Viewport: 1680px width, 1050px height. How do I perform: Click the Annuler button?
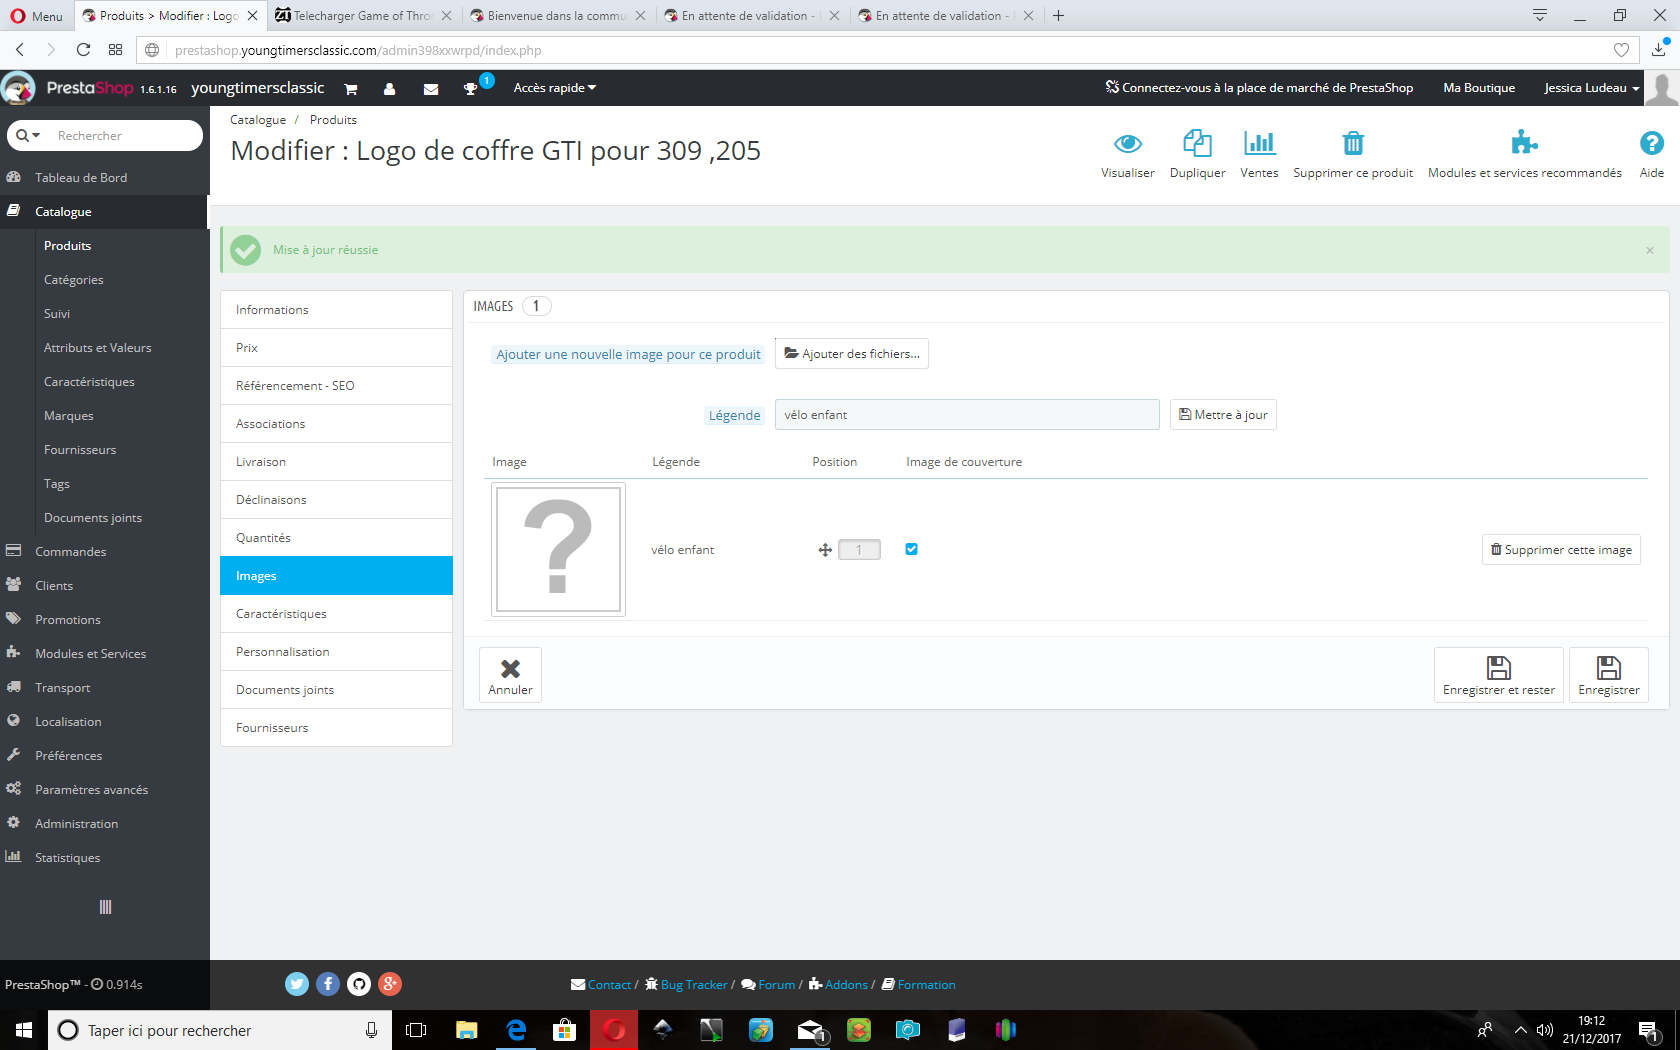point(510,675)
